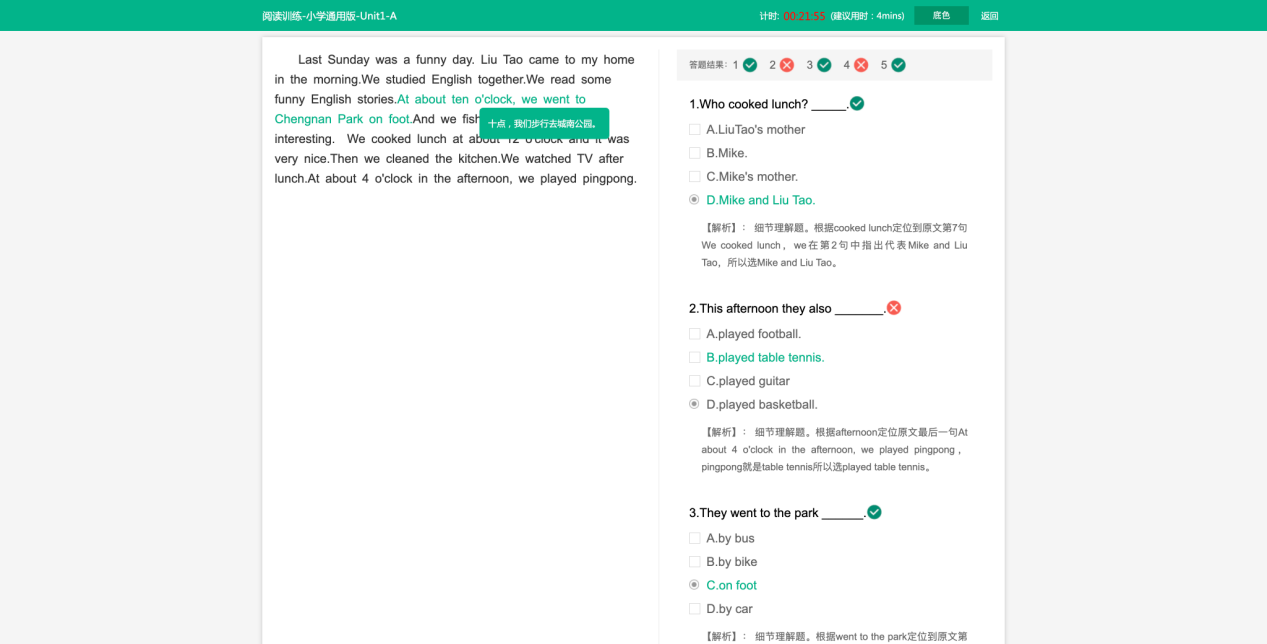This screenshot has width=1267, height=644.
Task: Click the highlighted sentence "At about ten o'clock, we went to"
Action: [491, 99]
